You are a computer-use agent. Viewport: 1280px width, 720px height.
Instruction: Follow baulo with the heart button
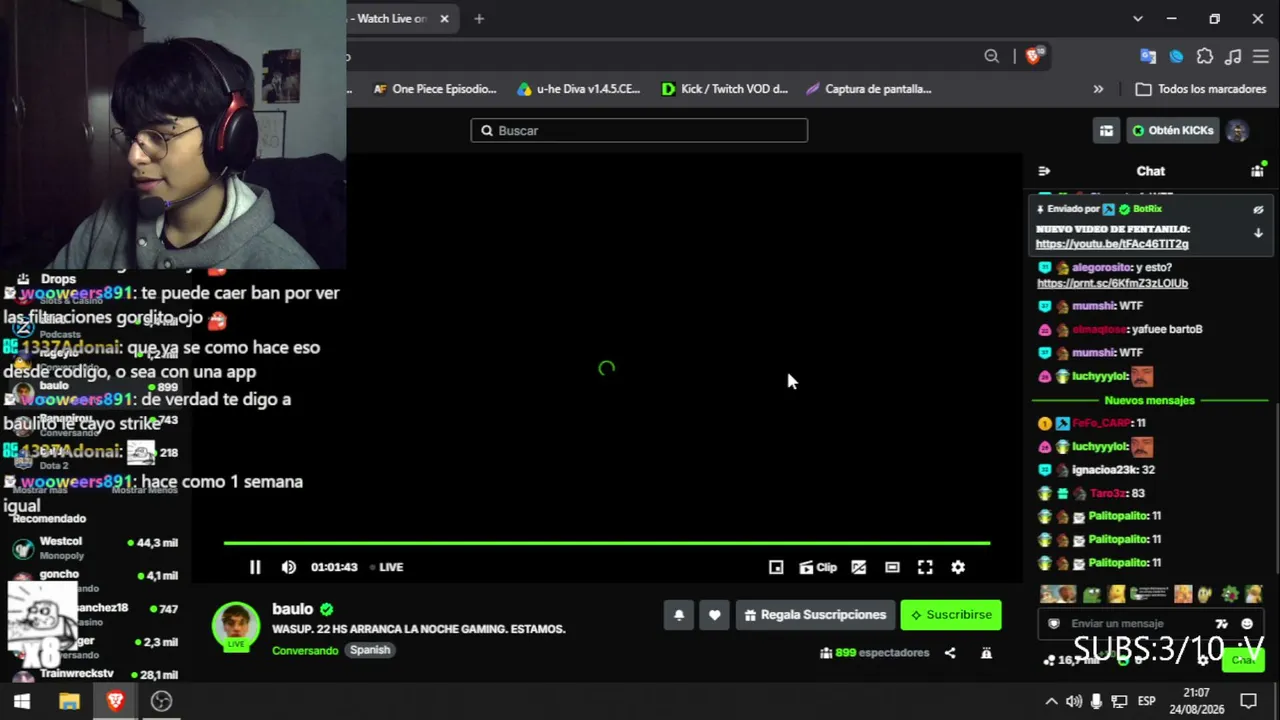point(714,615)
